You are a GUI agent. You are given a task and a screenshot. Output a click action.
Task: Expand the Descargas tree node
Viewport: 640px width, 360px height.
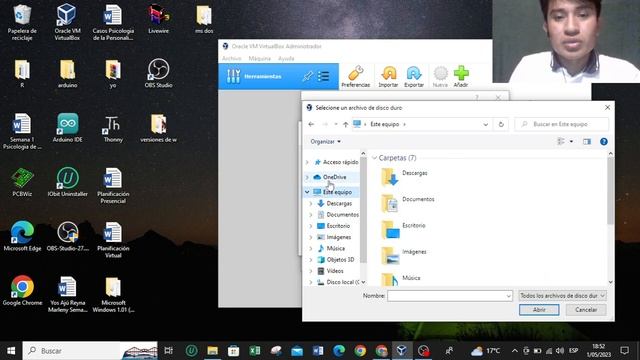(x=311, y=203)
